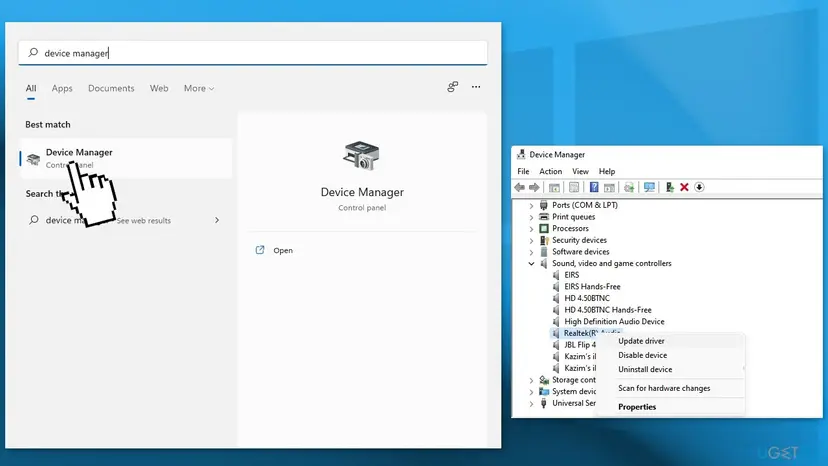
Task: Select the JBL Flip 4 device
Action: (580, 344)
